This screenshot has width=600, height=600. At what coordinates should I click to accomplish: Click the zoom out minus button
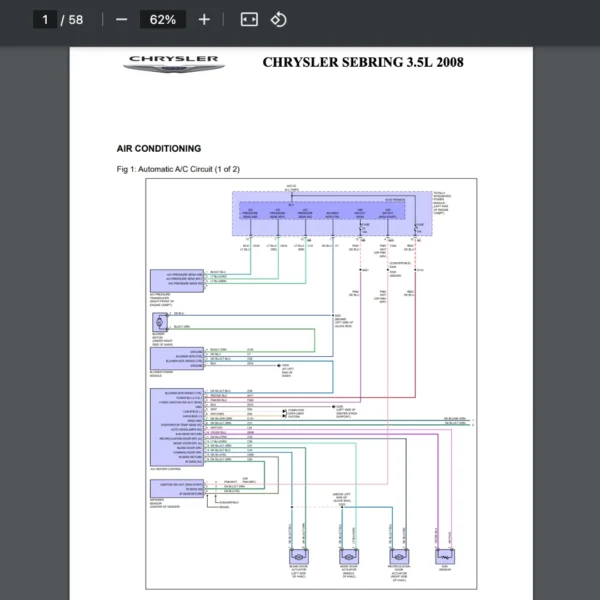click(x=121, y=20)
